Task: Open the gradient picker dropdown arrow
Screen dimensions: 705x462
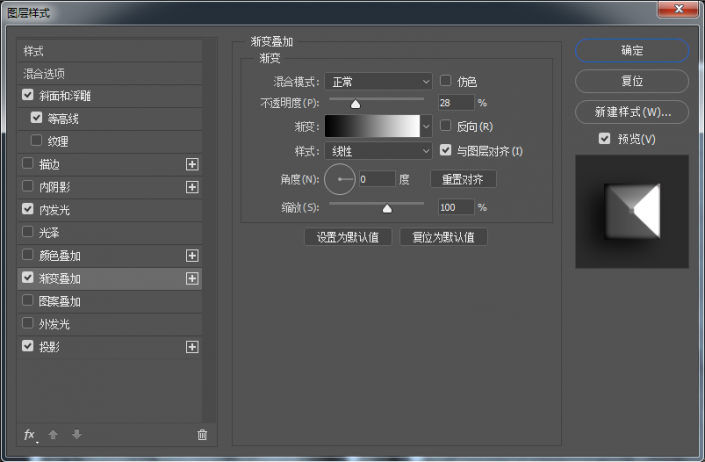Action: tap(426, 126)
